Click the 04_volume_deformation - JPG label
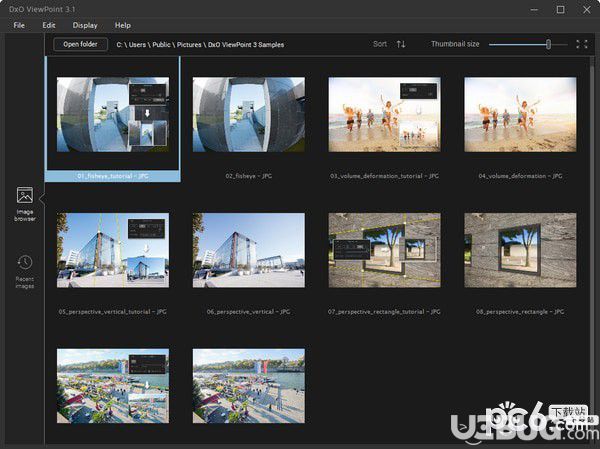 coord(520,176)
